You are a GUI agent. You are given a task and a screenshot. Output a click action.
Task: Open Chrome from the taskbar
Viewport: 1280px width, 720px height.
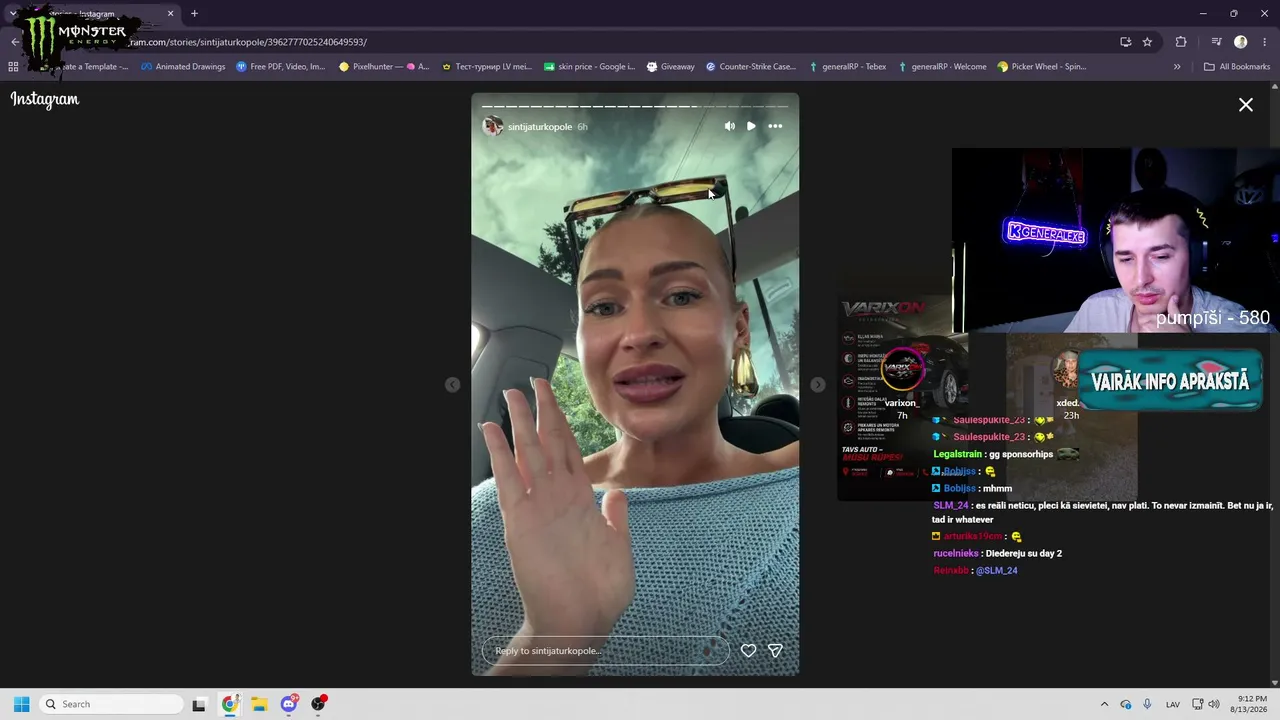click(x=229, y=704)
